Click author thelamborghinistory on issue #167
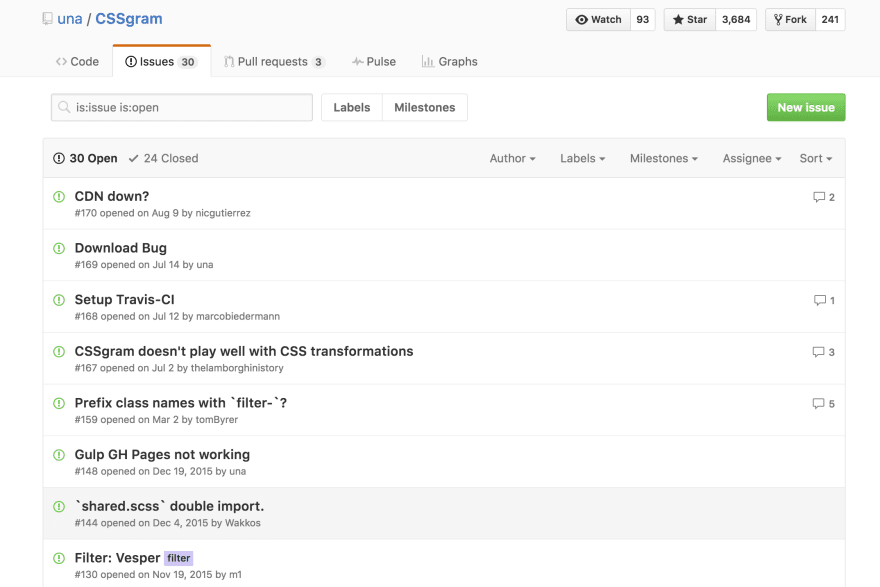The image size is (880, 587). point(237,368)
